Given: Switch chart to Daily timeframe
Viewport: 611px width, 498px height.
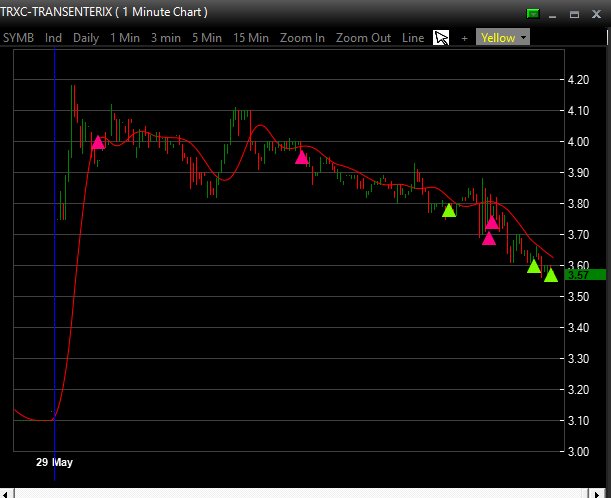Looking at the screenshot, I should tap(86, 38).
